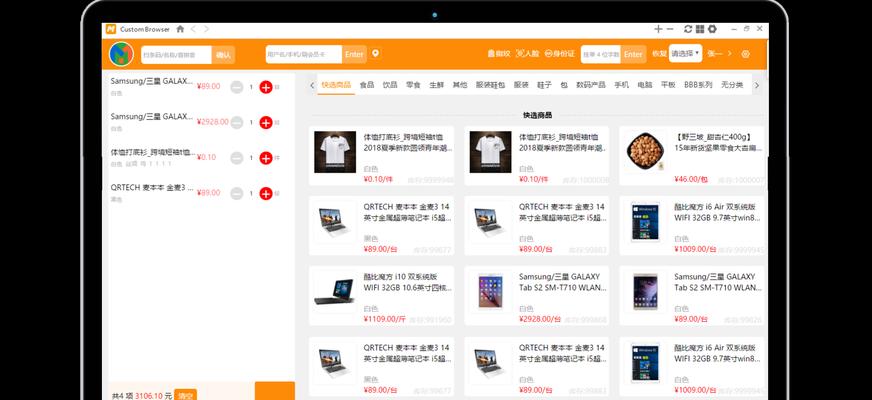Click 确认 button next to barcode field

[x=224, y=55]
